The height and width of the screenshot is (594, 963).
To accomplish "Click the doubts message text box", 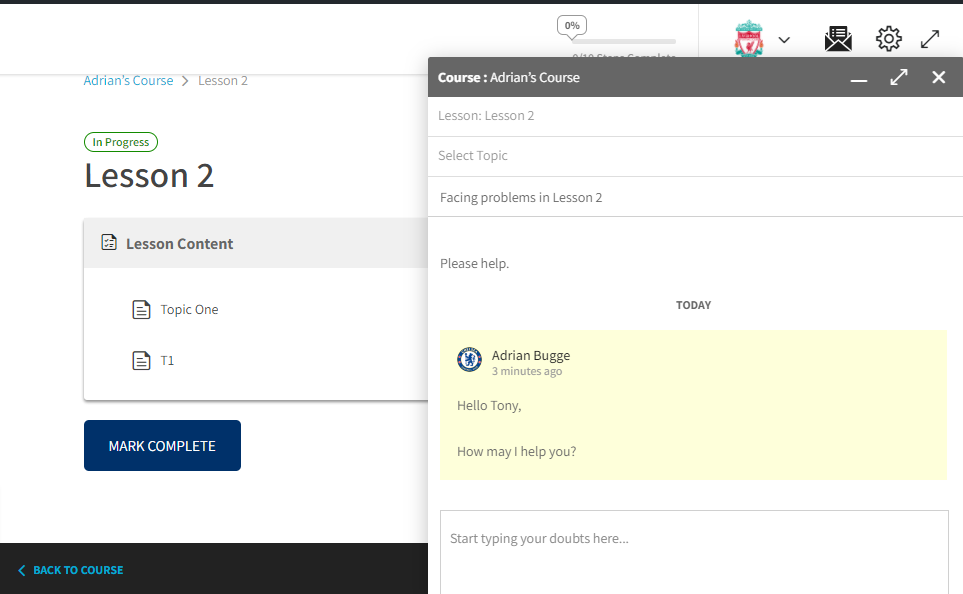I will click(693, 550).
